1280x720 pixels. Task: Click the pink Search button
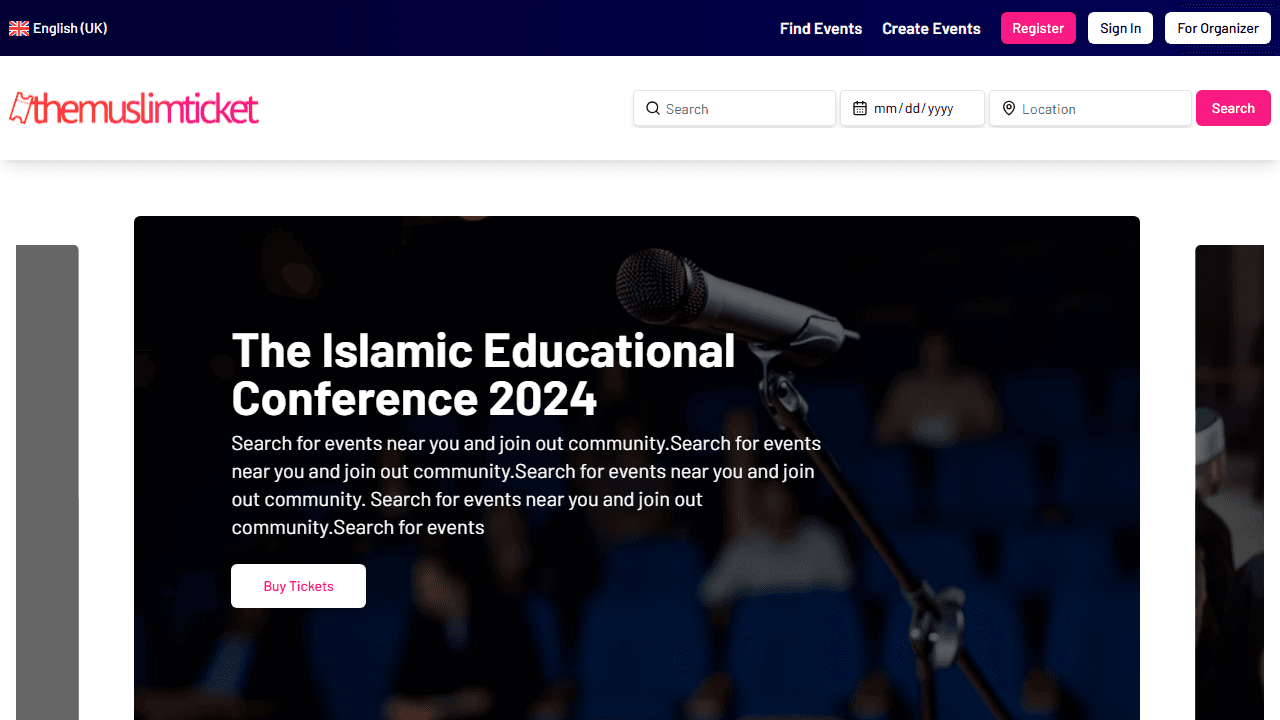(1233, 108)
